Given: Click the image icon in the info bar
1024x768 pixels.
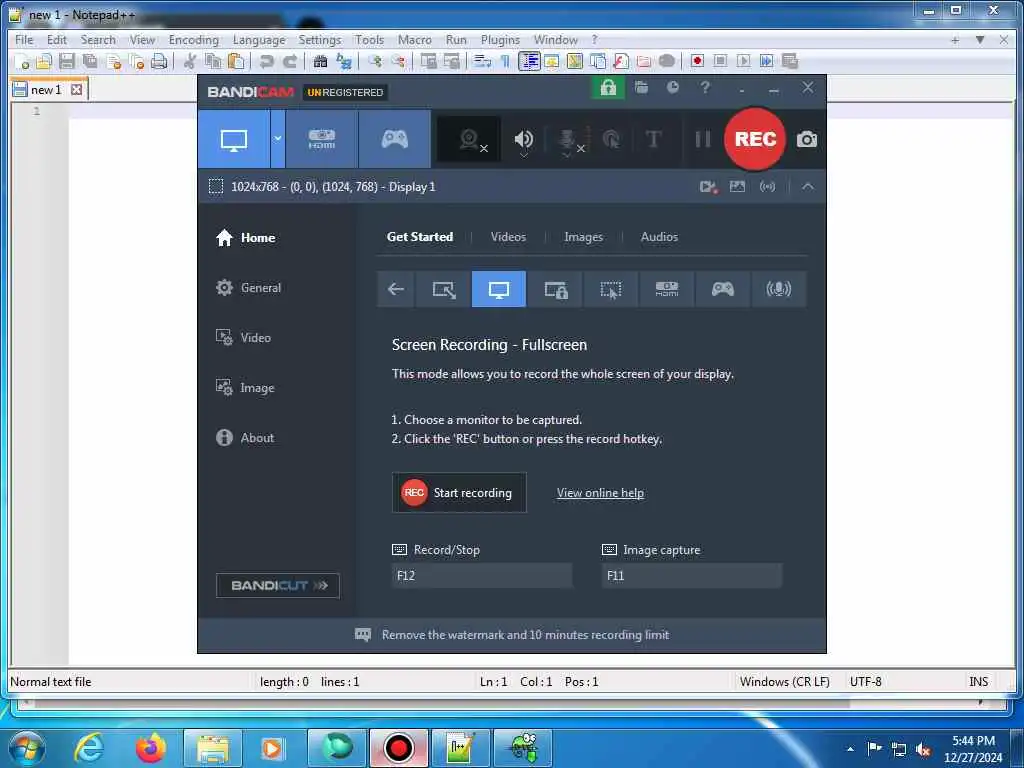Looking at the screenshot, I should tap(737, 187).
